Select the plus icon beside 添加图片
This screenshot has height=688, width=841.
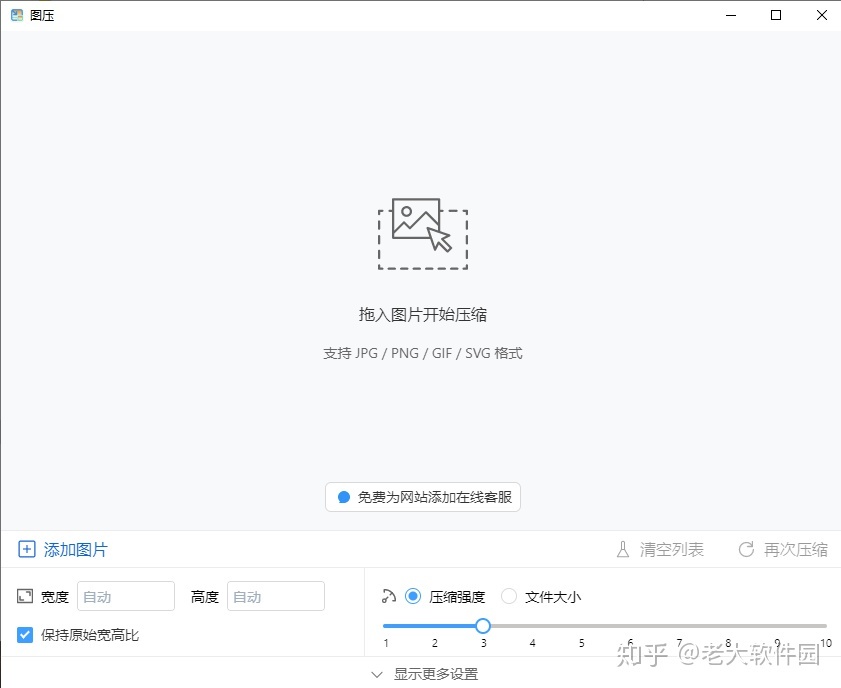(26, 549)
